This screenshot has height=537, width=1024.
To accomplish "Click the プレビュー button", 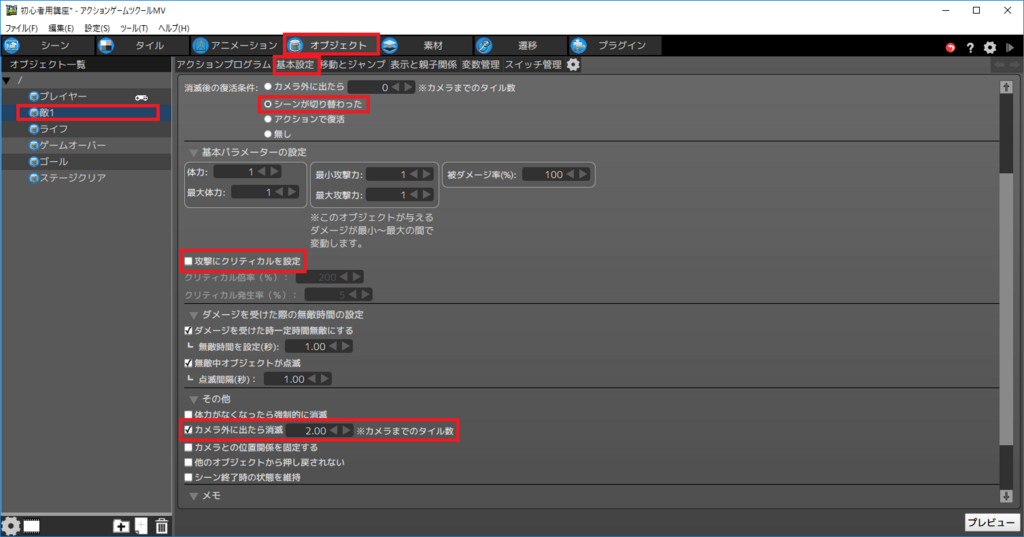I will point(991,523).
